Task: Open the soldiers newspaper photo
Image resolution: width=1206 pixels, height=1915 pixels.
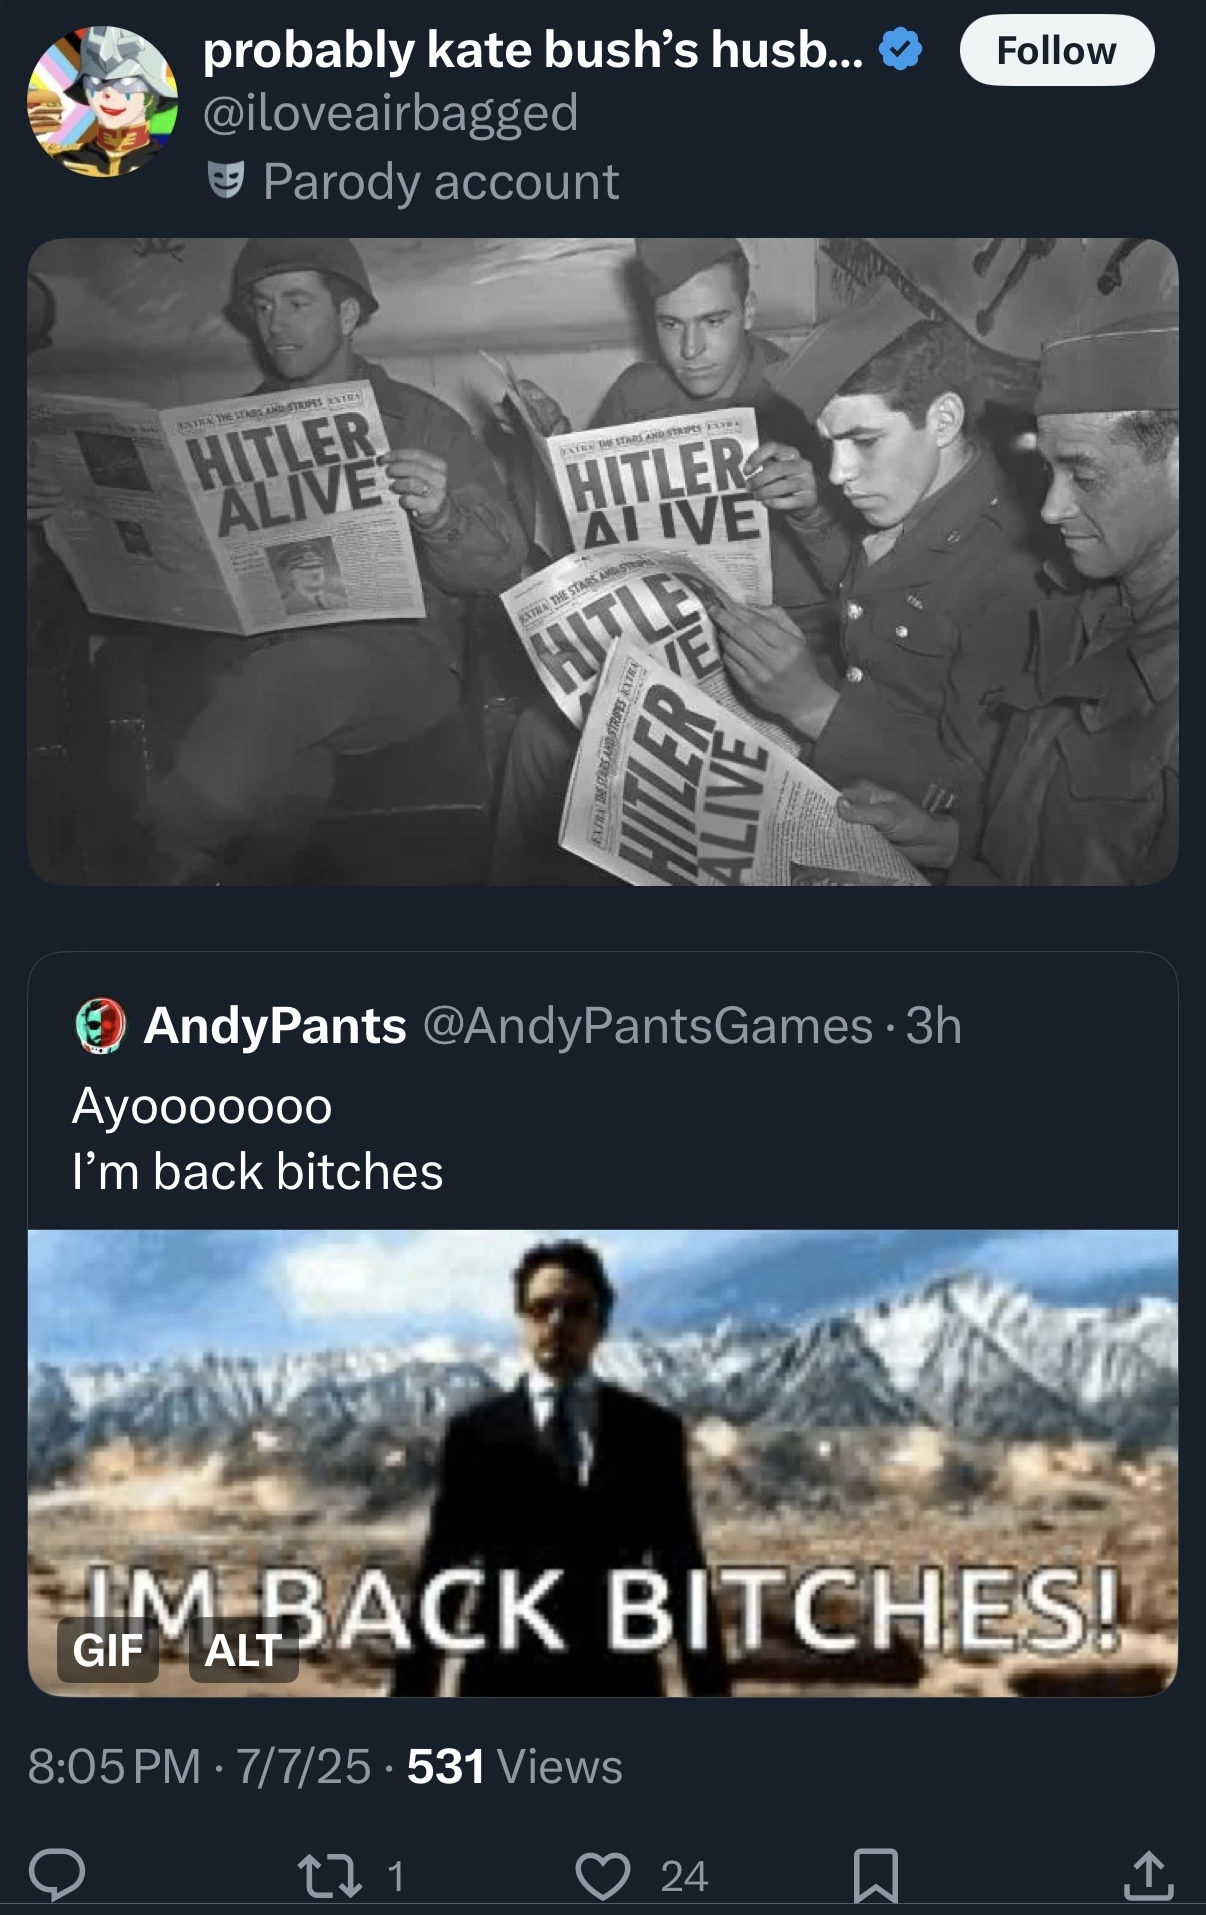Action: 603,561
